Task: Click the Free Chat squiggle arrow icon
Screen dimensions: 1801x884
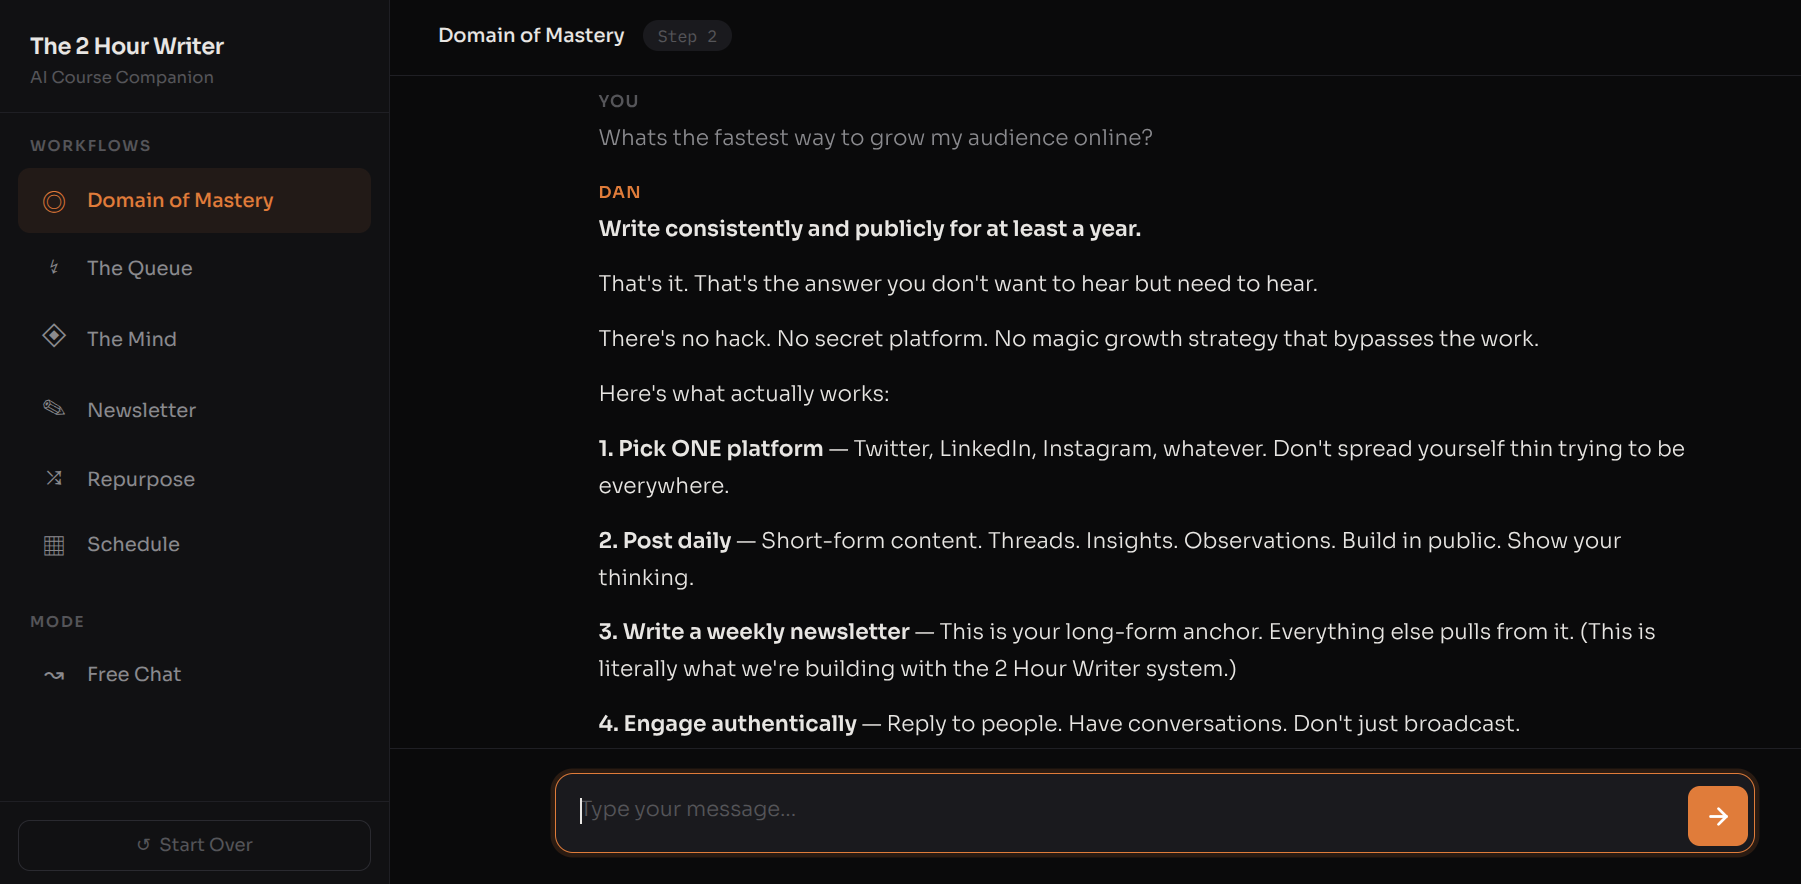Action: click(54, 675)
